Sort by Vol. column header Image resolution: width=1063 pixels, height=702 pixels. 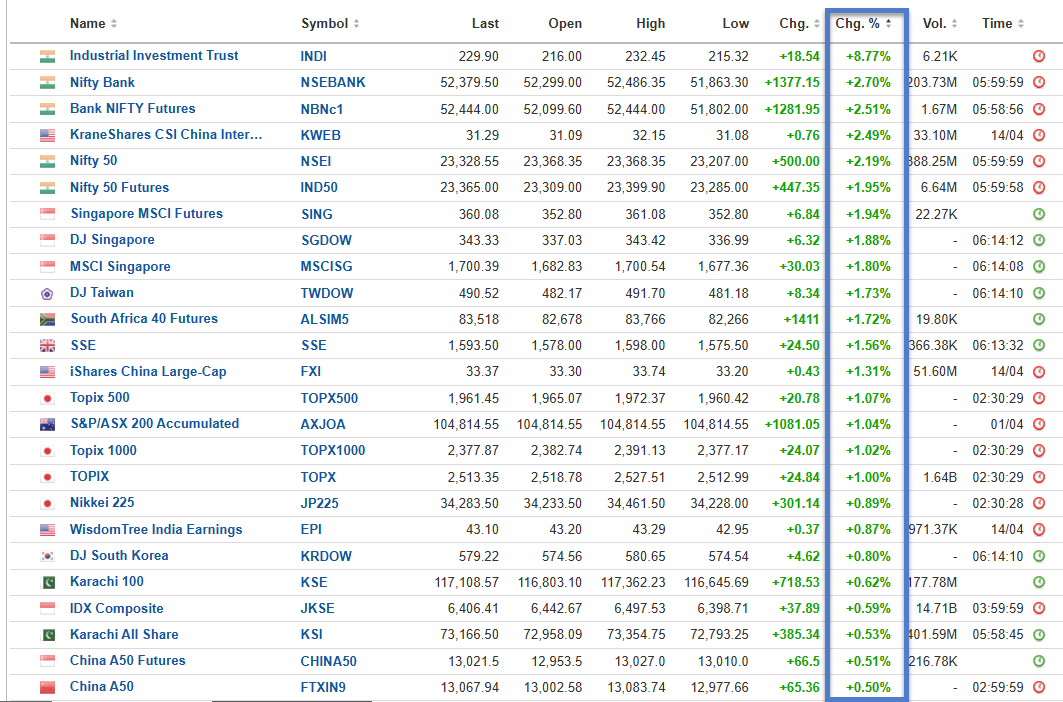coord(940,24)
